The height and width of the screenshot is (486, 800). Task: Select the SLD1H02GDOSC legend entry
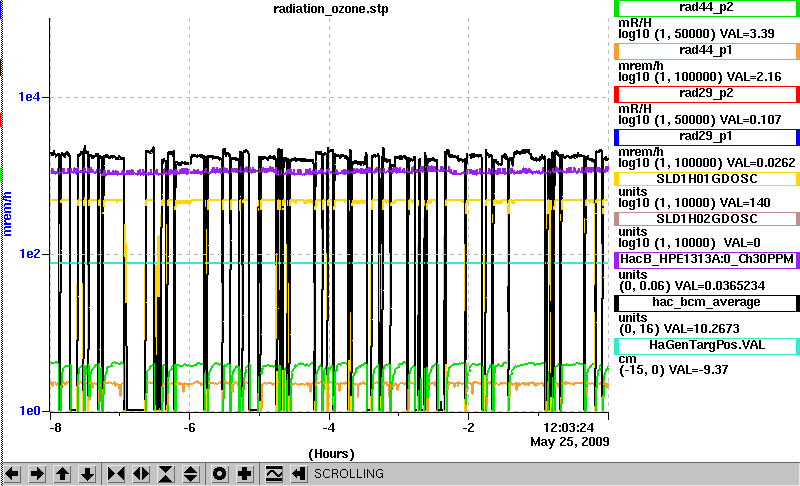[707, 219]
